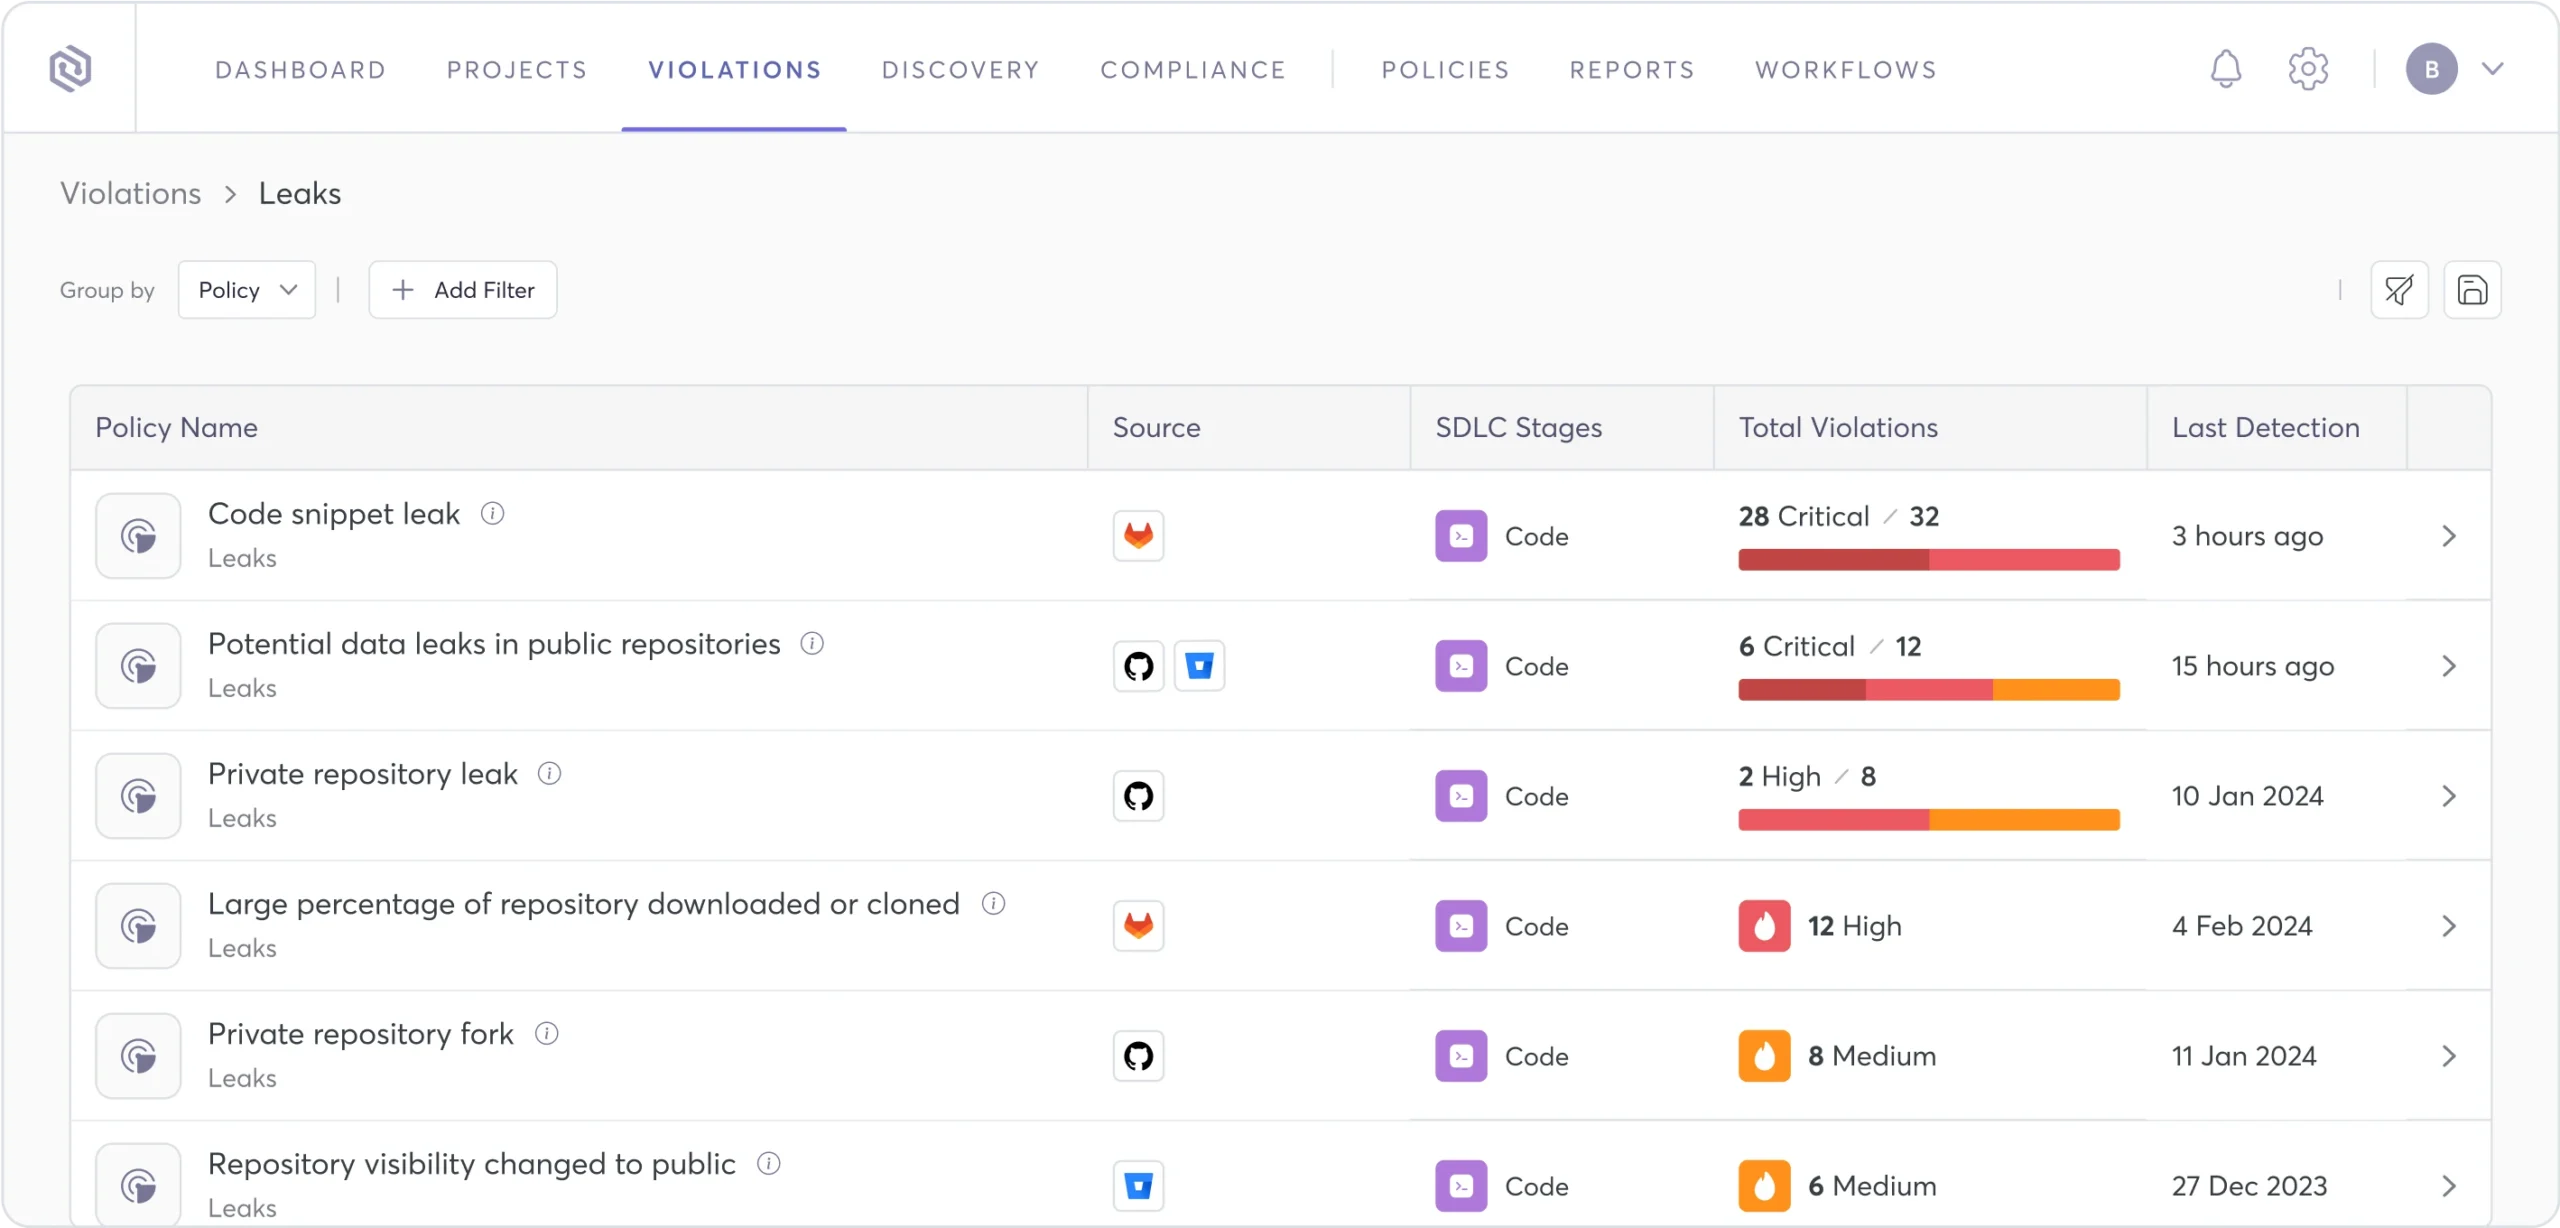Viewport: 2560px width, 1228px height.
Task: Click GitHub icon in Private repository fork row
Action: (x=1138, y=1056)
